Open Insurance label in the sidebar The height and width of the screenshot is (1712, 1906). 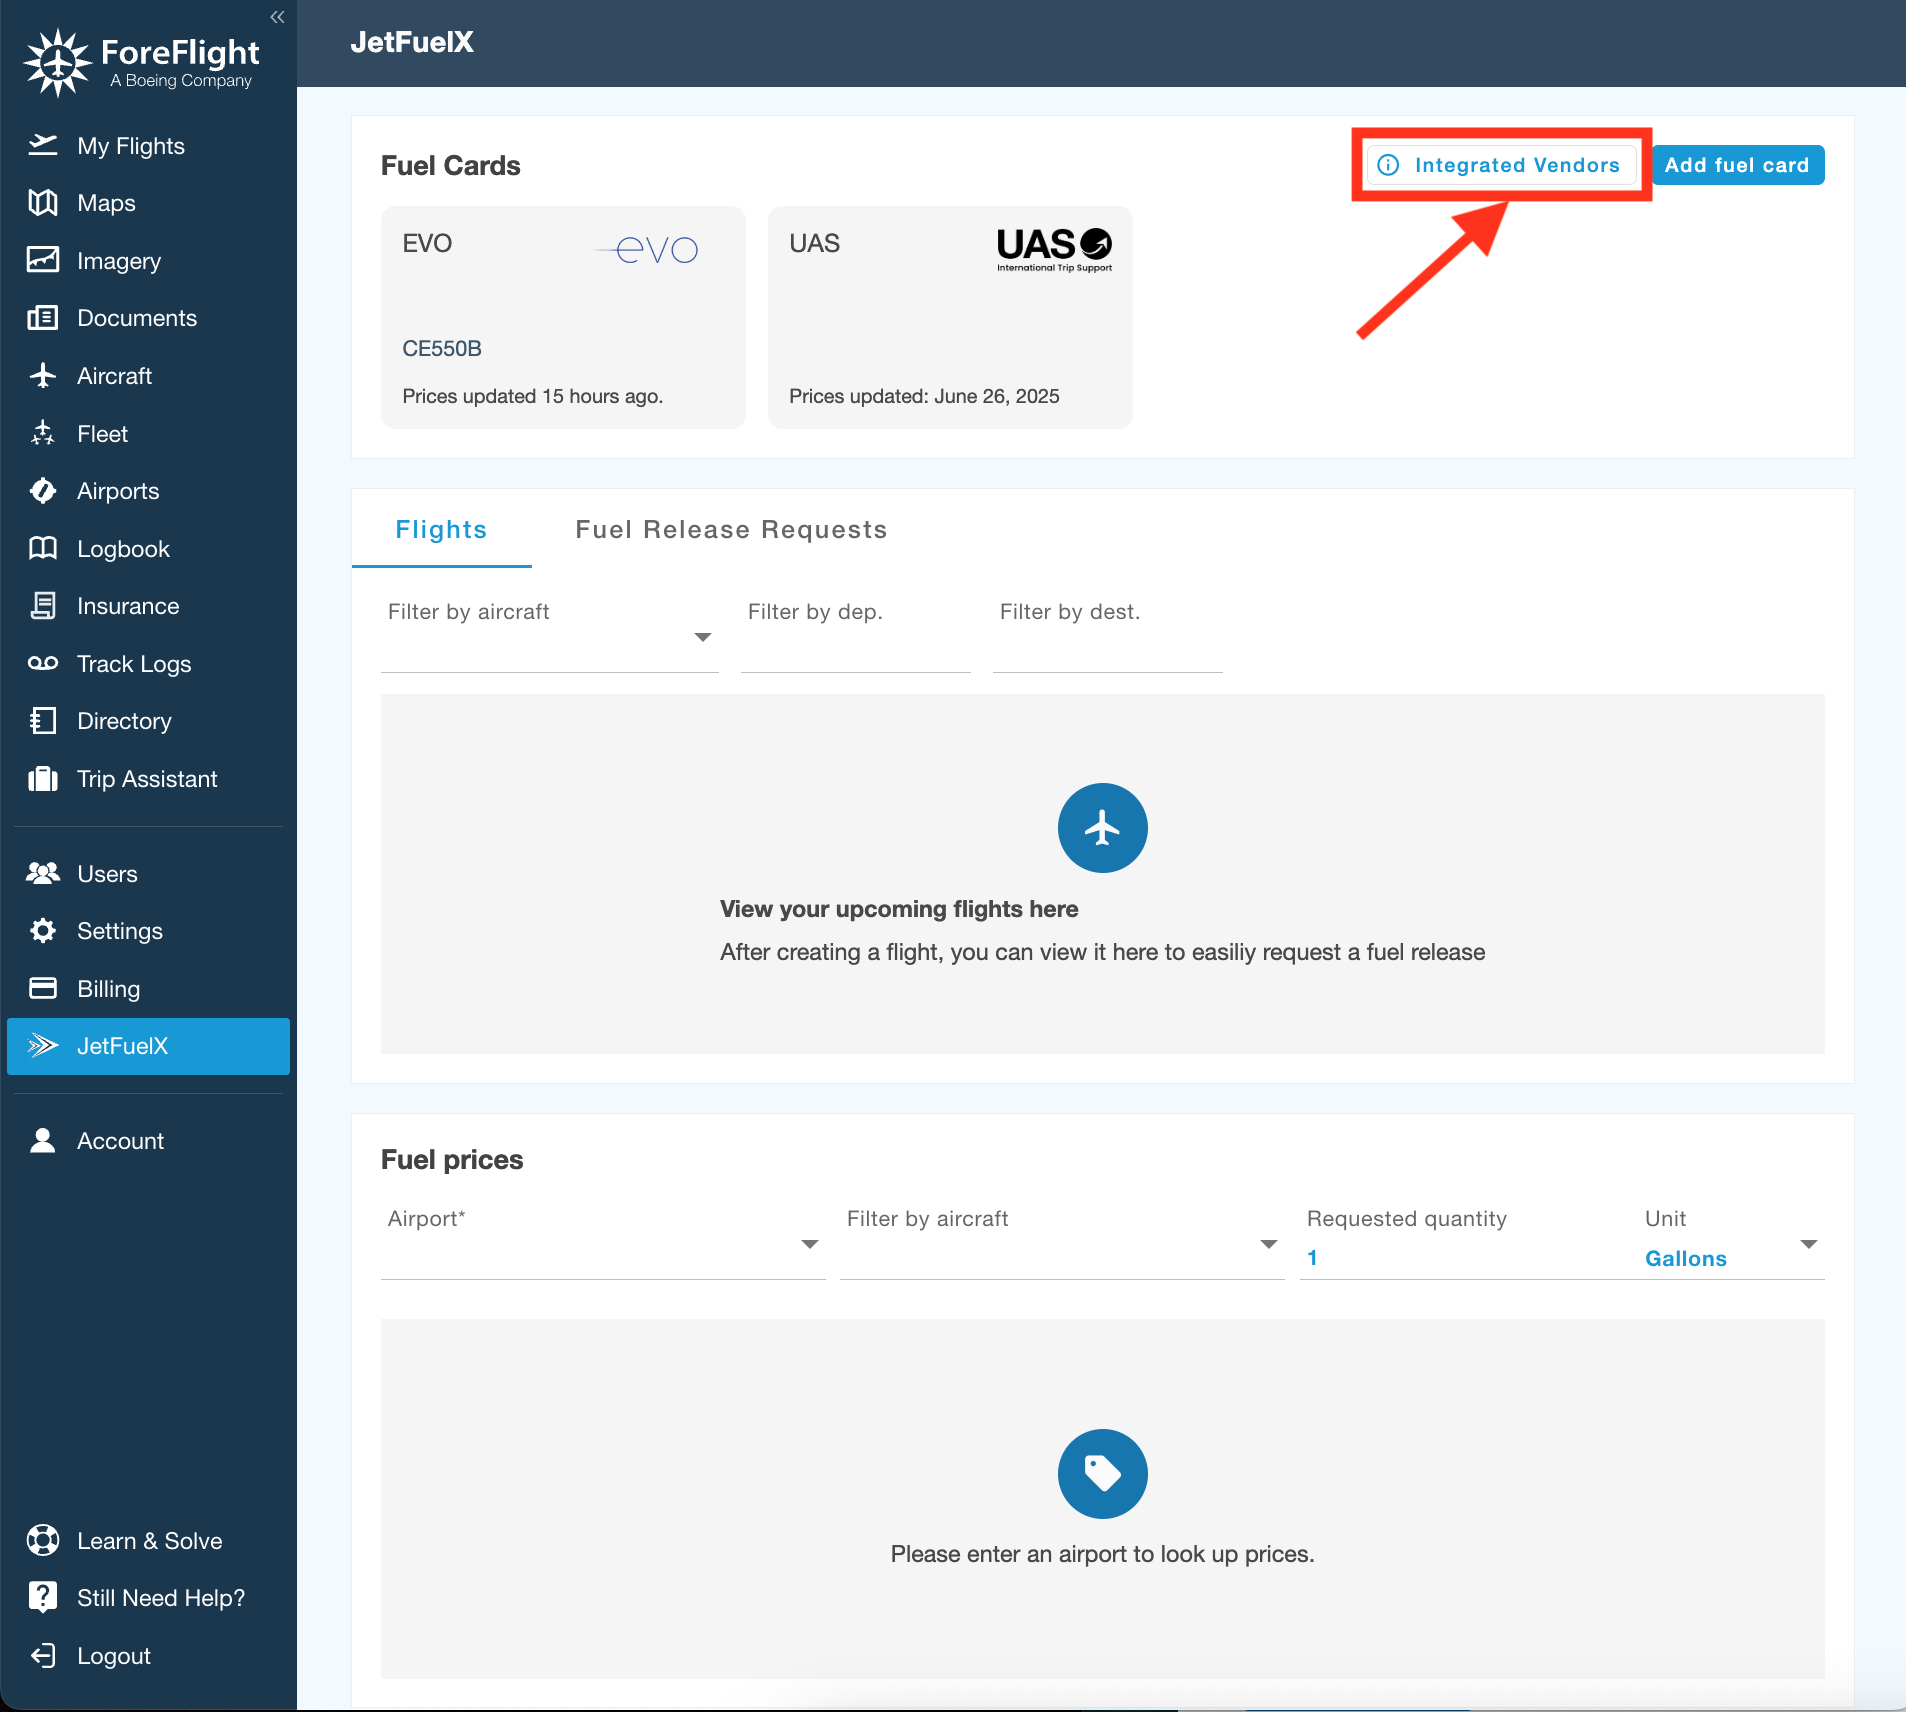click(128, 606)
